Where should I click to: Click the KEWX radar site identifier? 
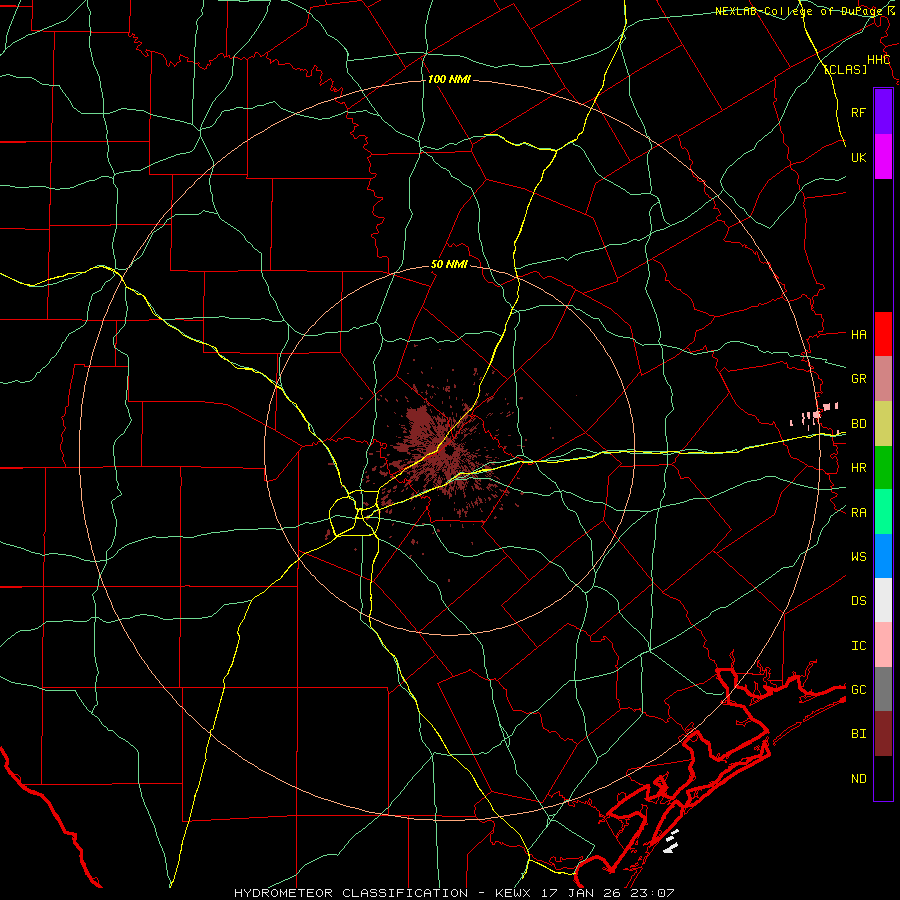tap(514, 893)
